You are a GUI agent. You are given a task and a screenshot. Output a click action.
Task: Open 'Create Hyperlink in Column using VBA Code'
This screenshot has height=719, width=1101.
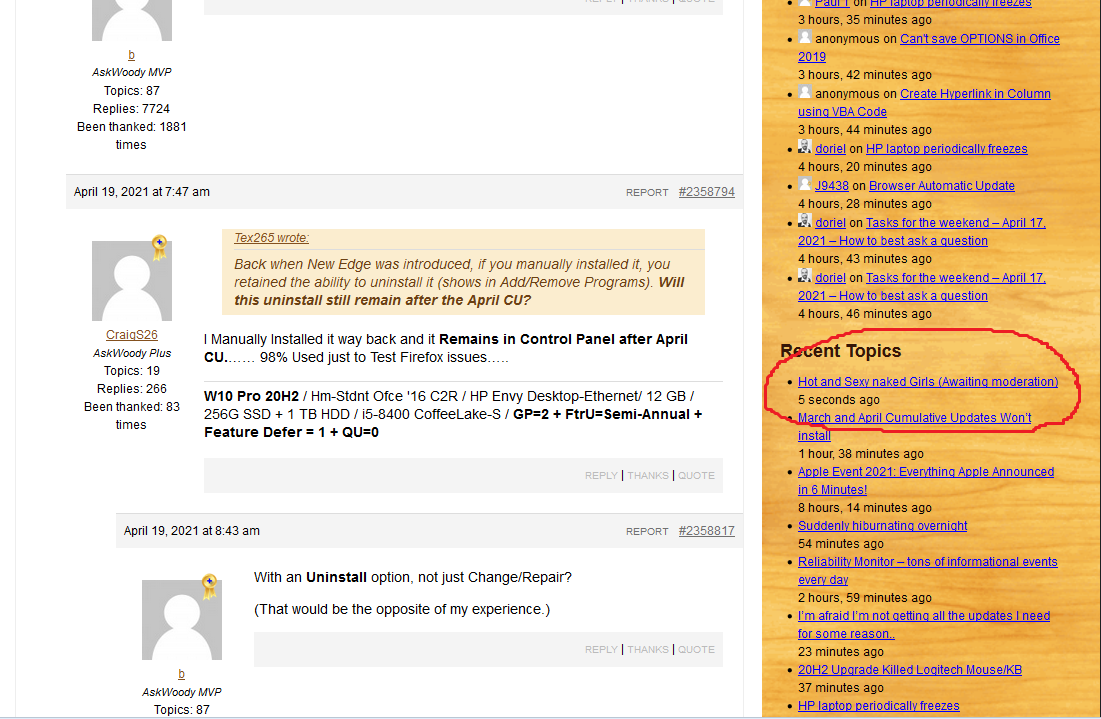(x=924, y=103)
